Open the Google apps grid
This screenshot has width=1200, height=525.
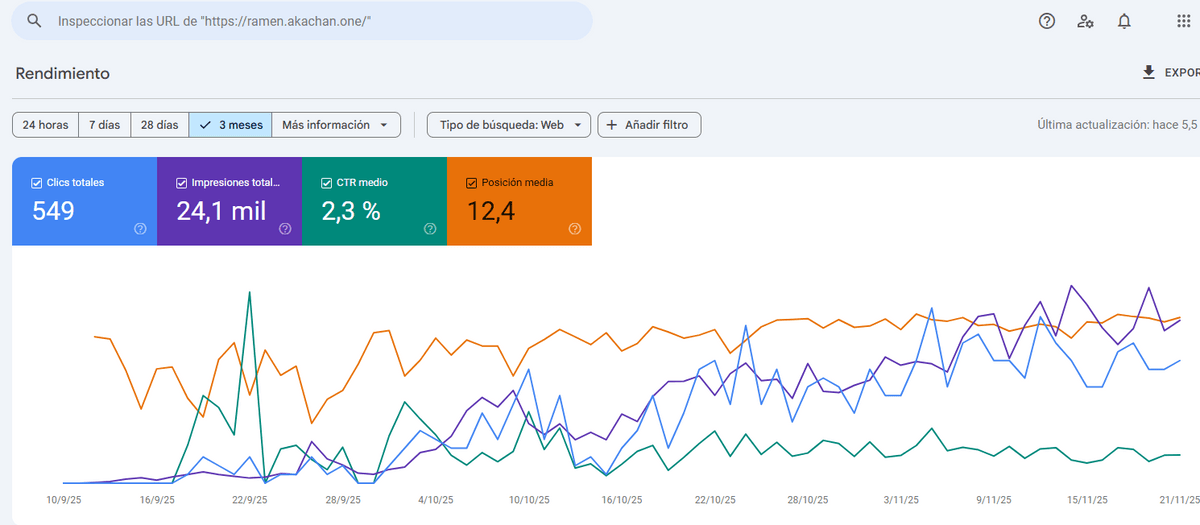coord(1184,21)
